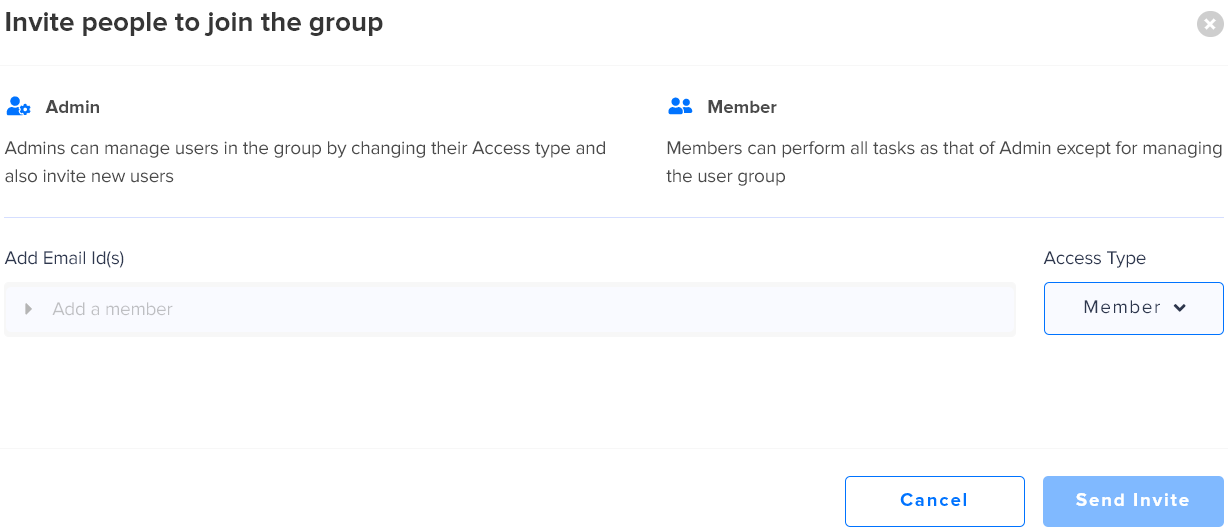Open the Member access type dropdown
This screenshot has height=532, width=1228.
pyautogui.click(x=1133, y=308)
